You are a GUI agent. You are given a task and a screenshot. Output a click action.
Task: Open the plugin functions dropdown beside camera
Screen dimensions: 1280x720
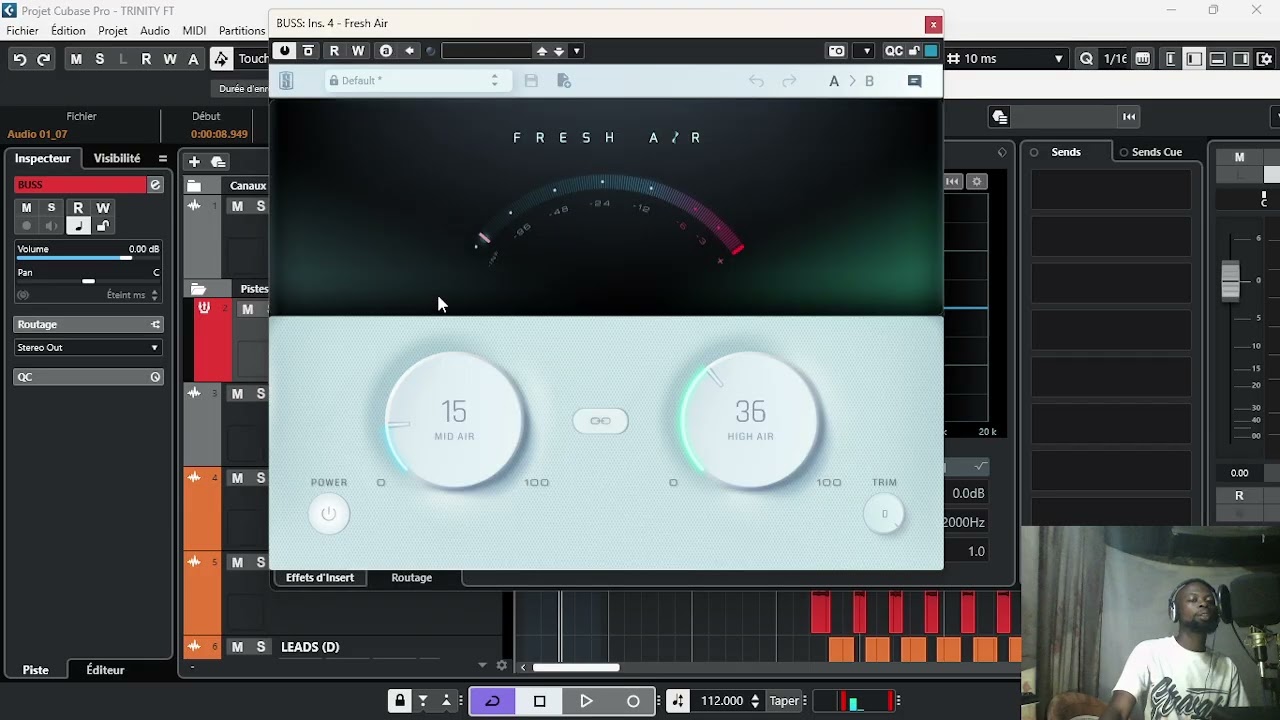point(866,51)
